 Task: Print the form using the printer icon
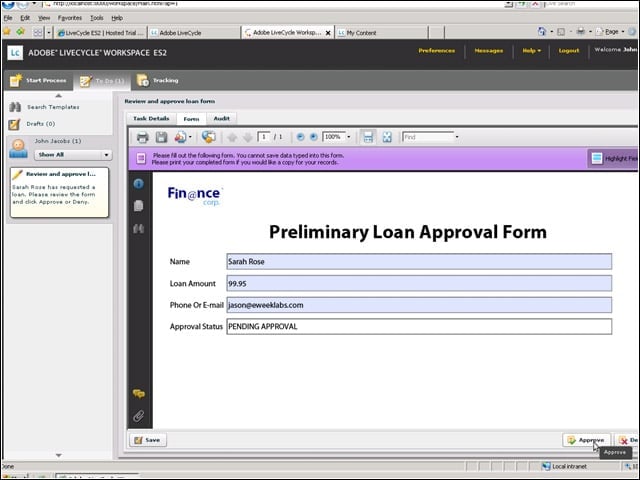coord(142,137)
